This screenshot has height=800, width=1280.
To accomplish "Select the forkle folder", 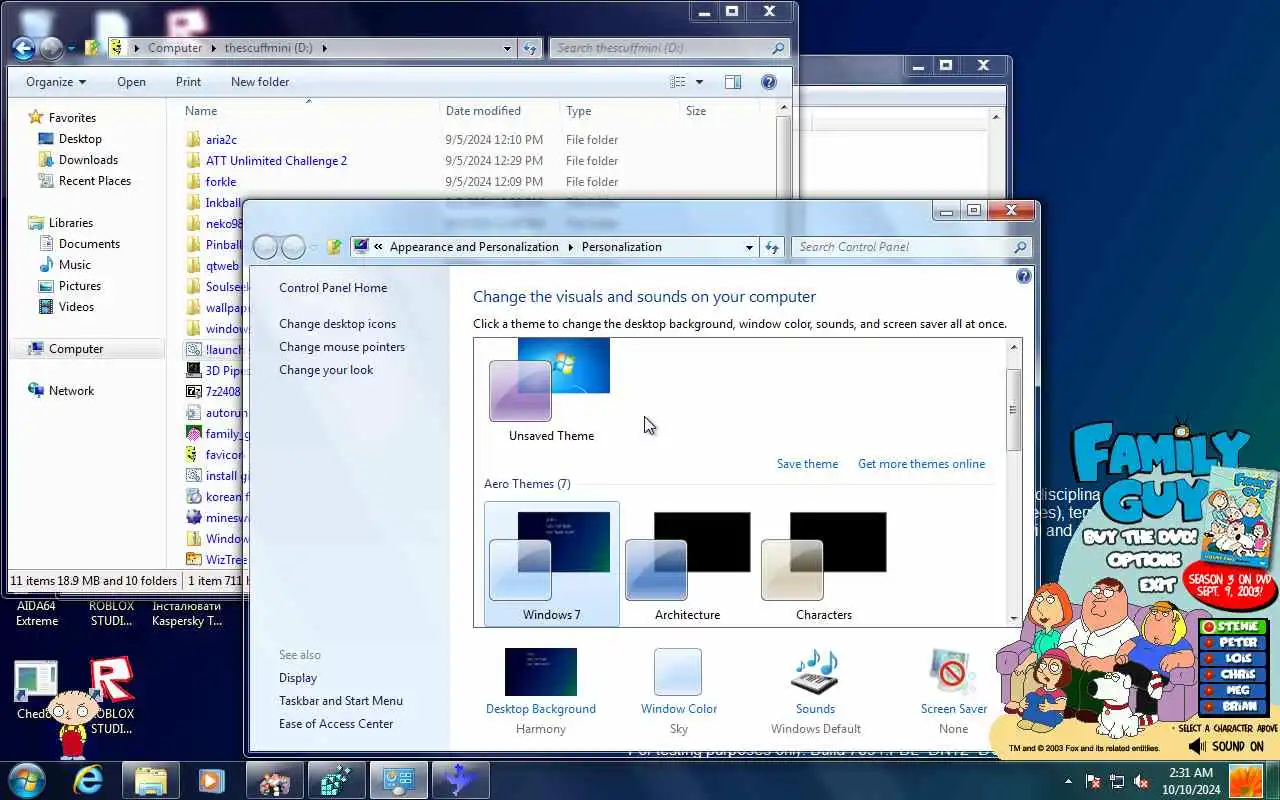I will (x=221, y=182).
